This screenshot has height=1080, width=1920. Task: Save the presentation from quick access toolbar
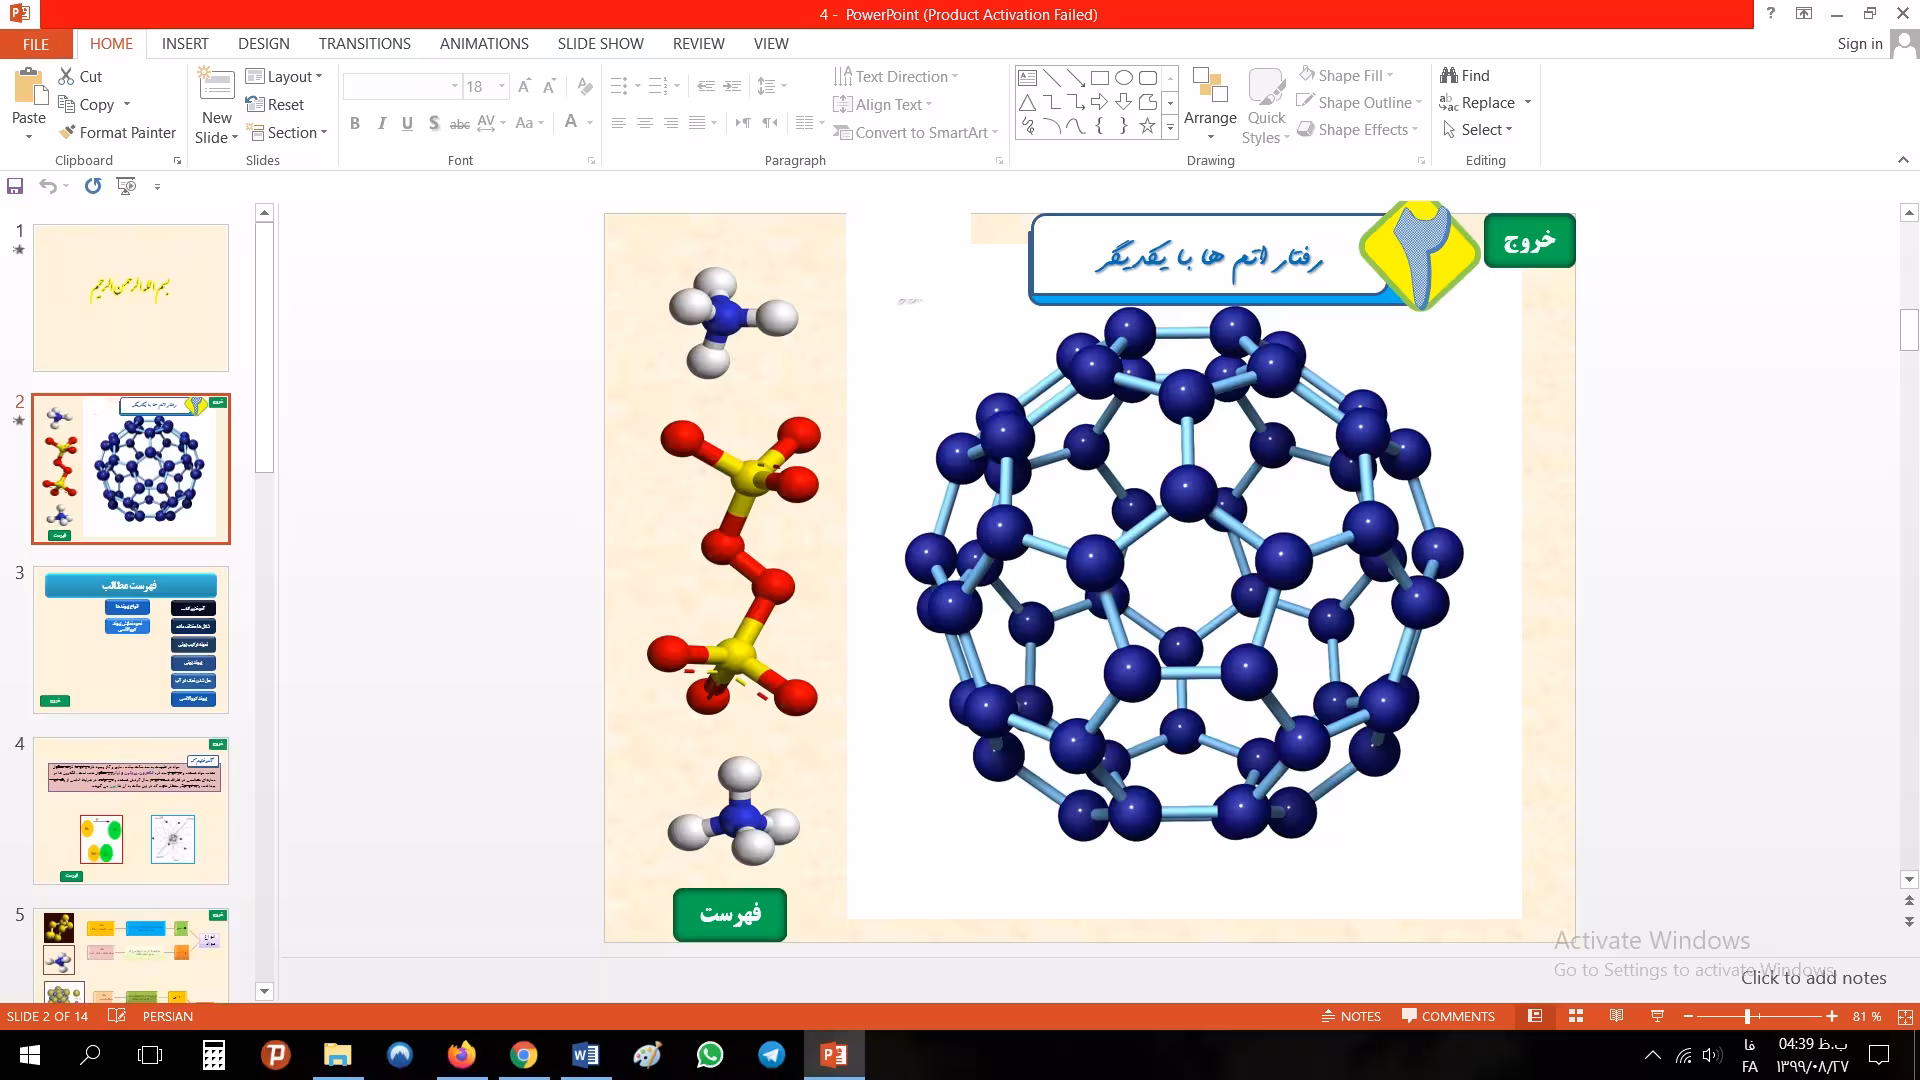click(15, 186)
